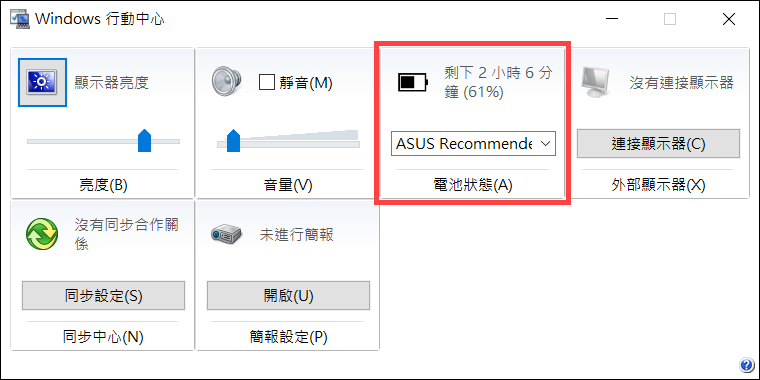Click the 連接顯示器(C) button

(658, 143)
